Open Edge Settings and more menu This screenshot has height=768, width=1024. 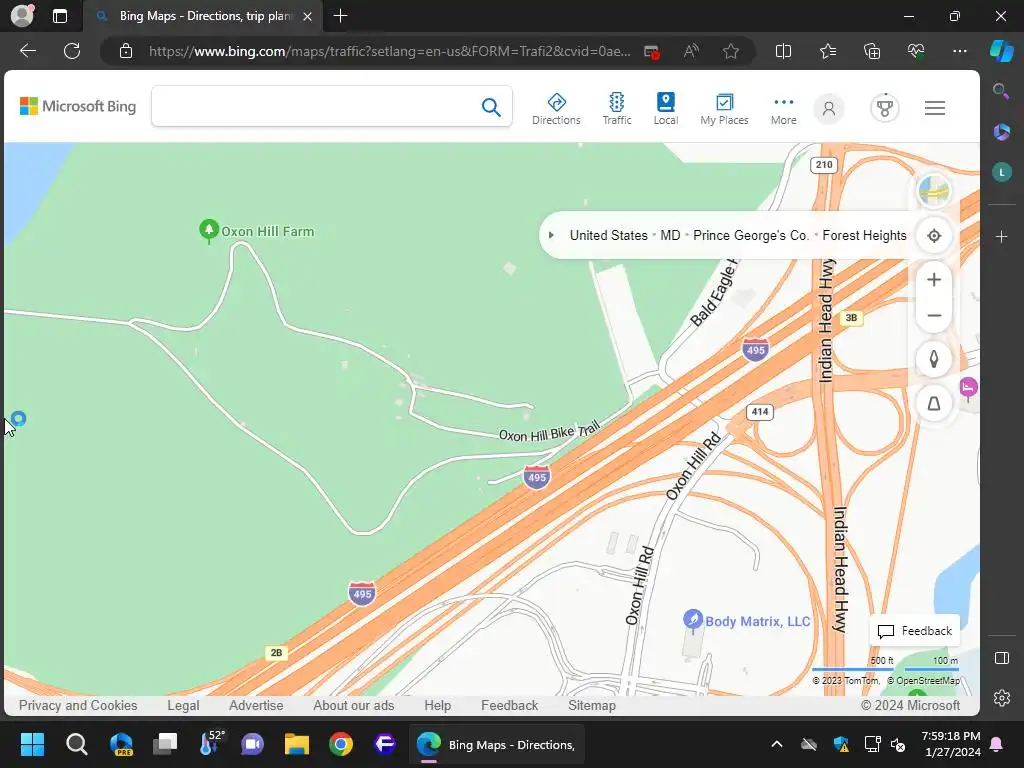(959, 51)
